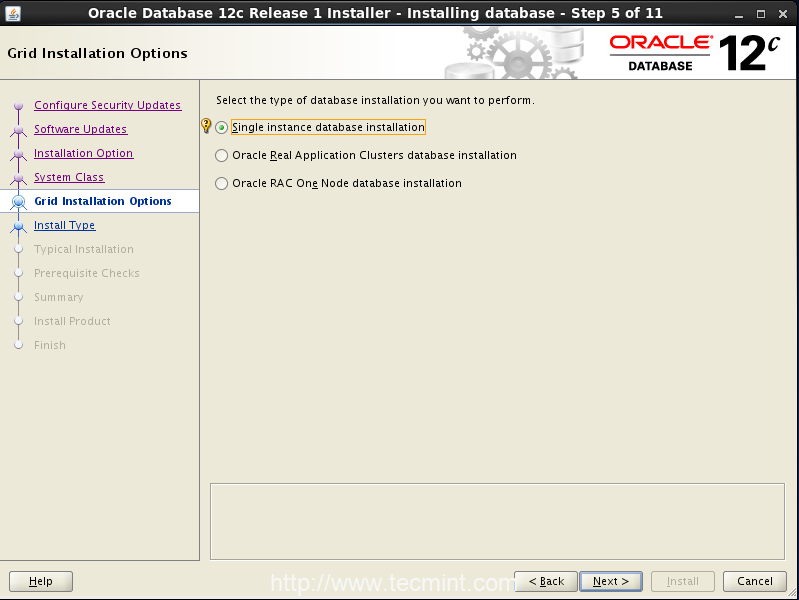This screenshot has height=600, width=799.
Task: Cancel the installation
Action: [x=755, y=581]
